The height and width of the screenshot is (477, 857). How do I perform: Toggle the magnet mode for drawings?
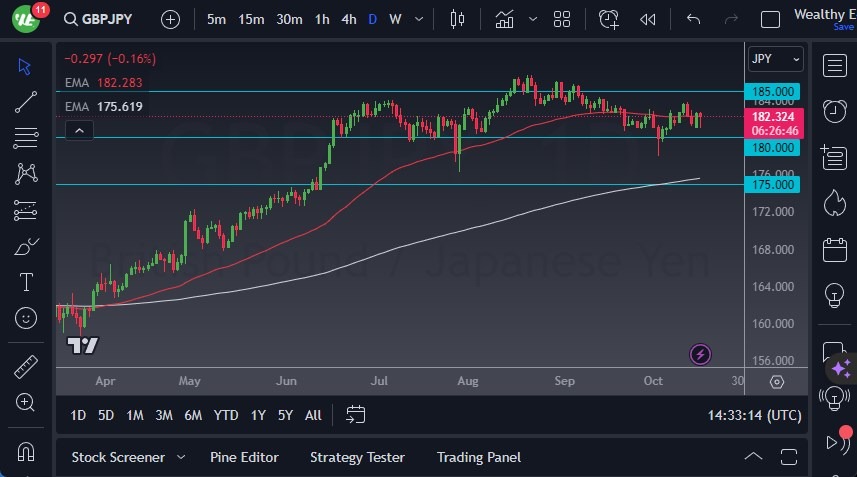(26, 451)
